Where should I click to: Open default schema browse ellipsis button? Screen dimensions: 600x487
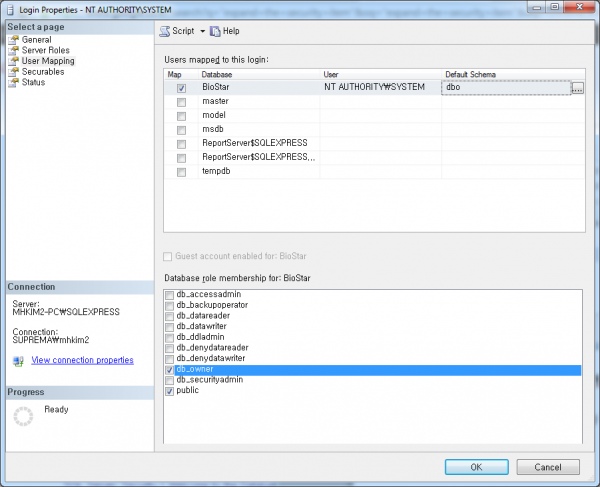click(x=577, y=88)
